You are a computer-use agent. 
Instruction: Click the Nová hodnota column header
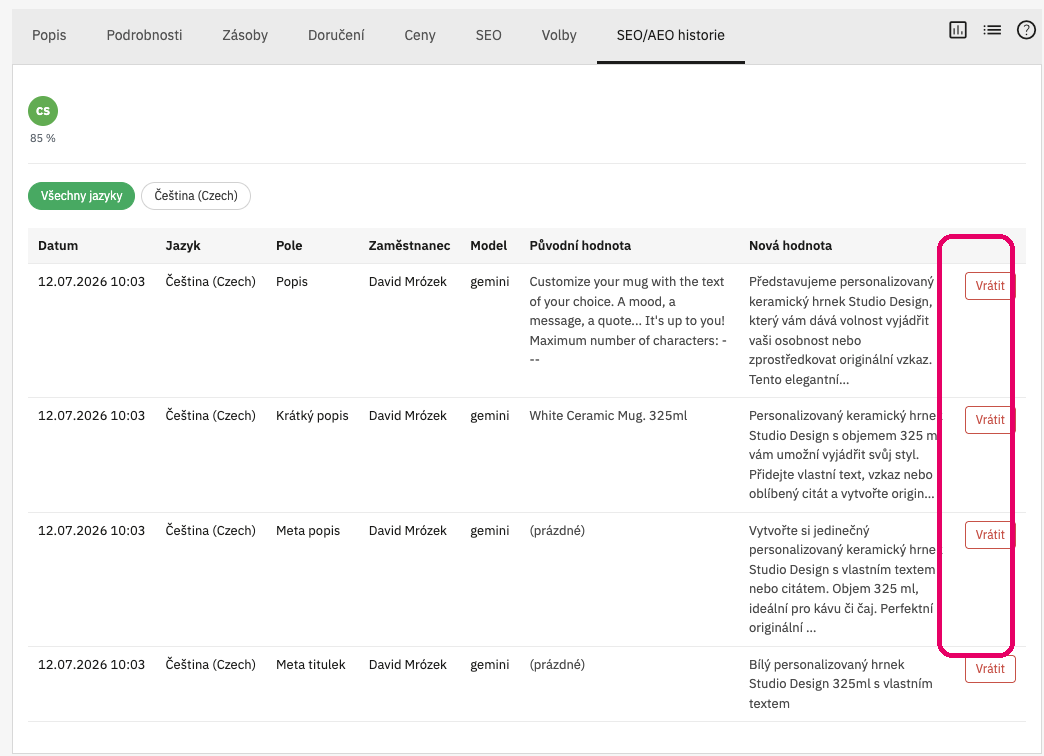790,246
